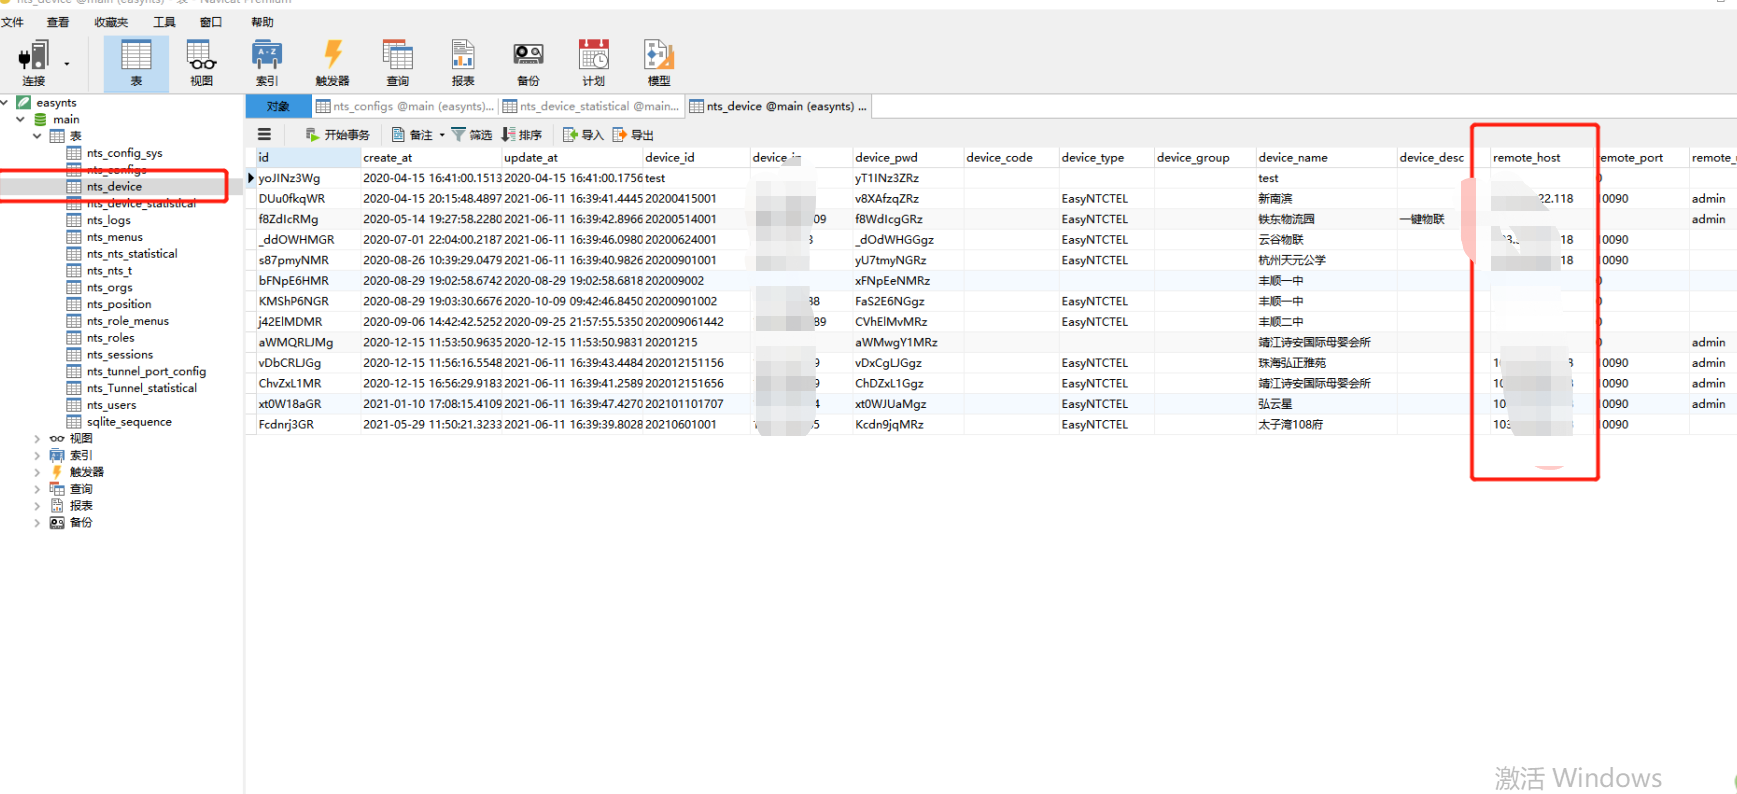Open 触发器 lightning icon in main toolbar
This screenshot has width=1737, height=794.
332,63
